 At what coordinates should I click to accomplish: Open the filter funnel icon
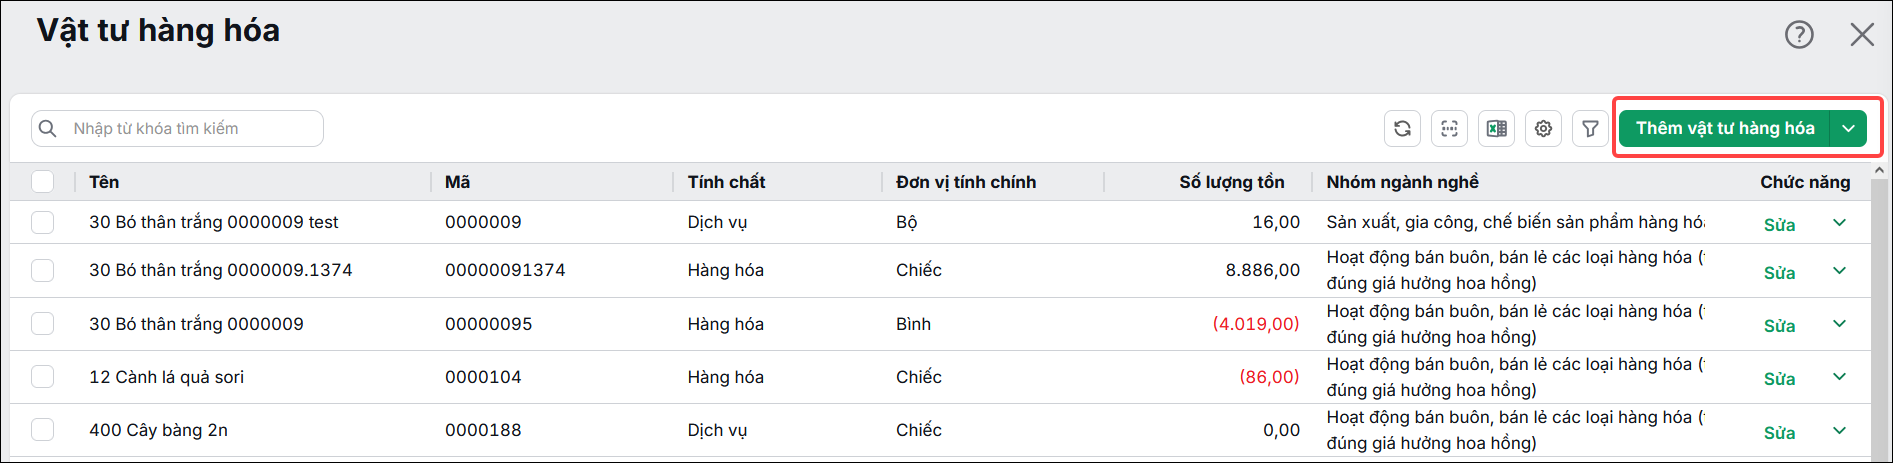[1590, 128]
